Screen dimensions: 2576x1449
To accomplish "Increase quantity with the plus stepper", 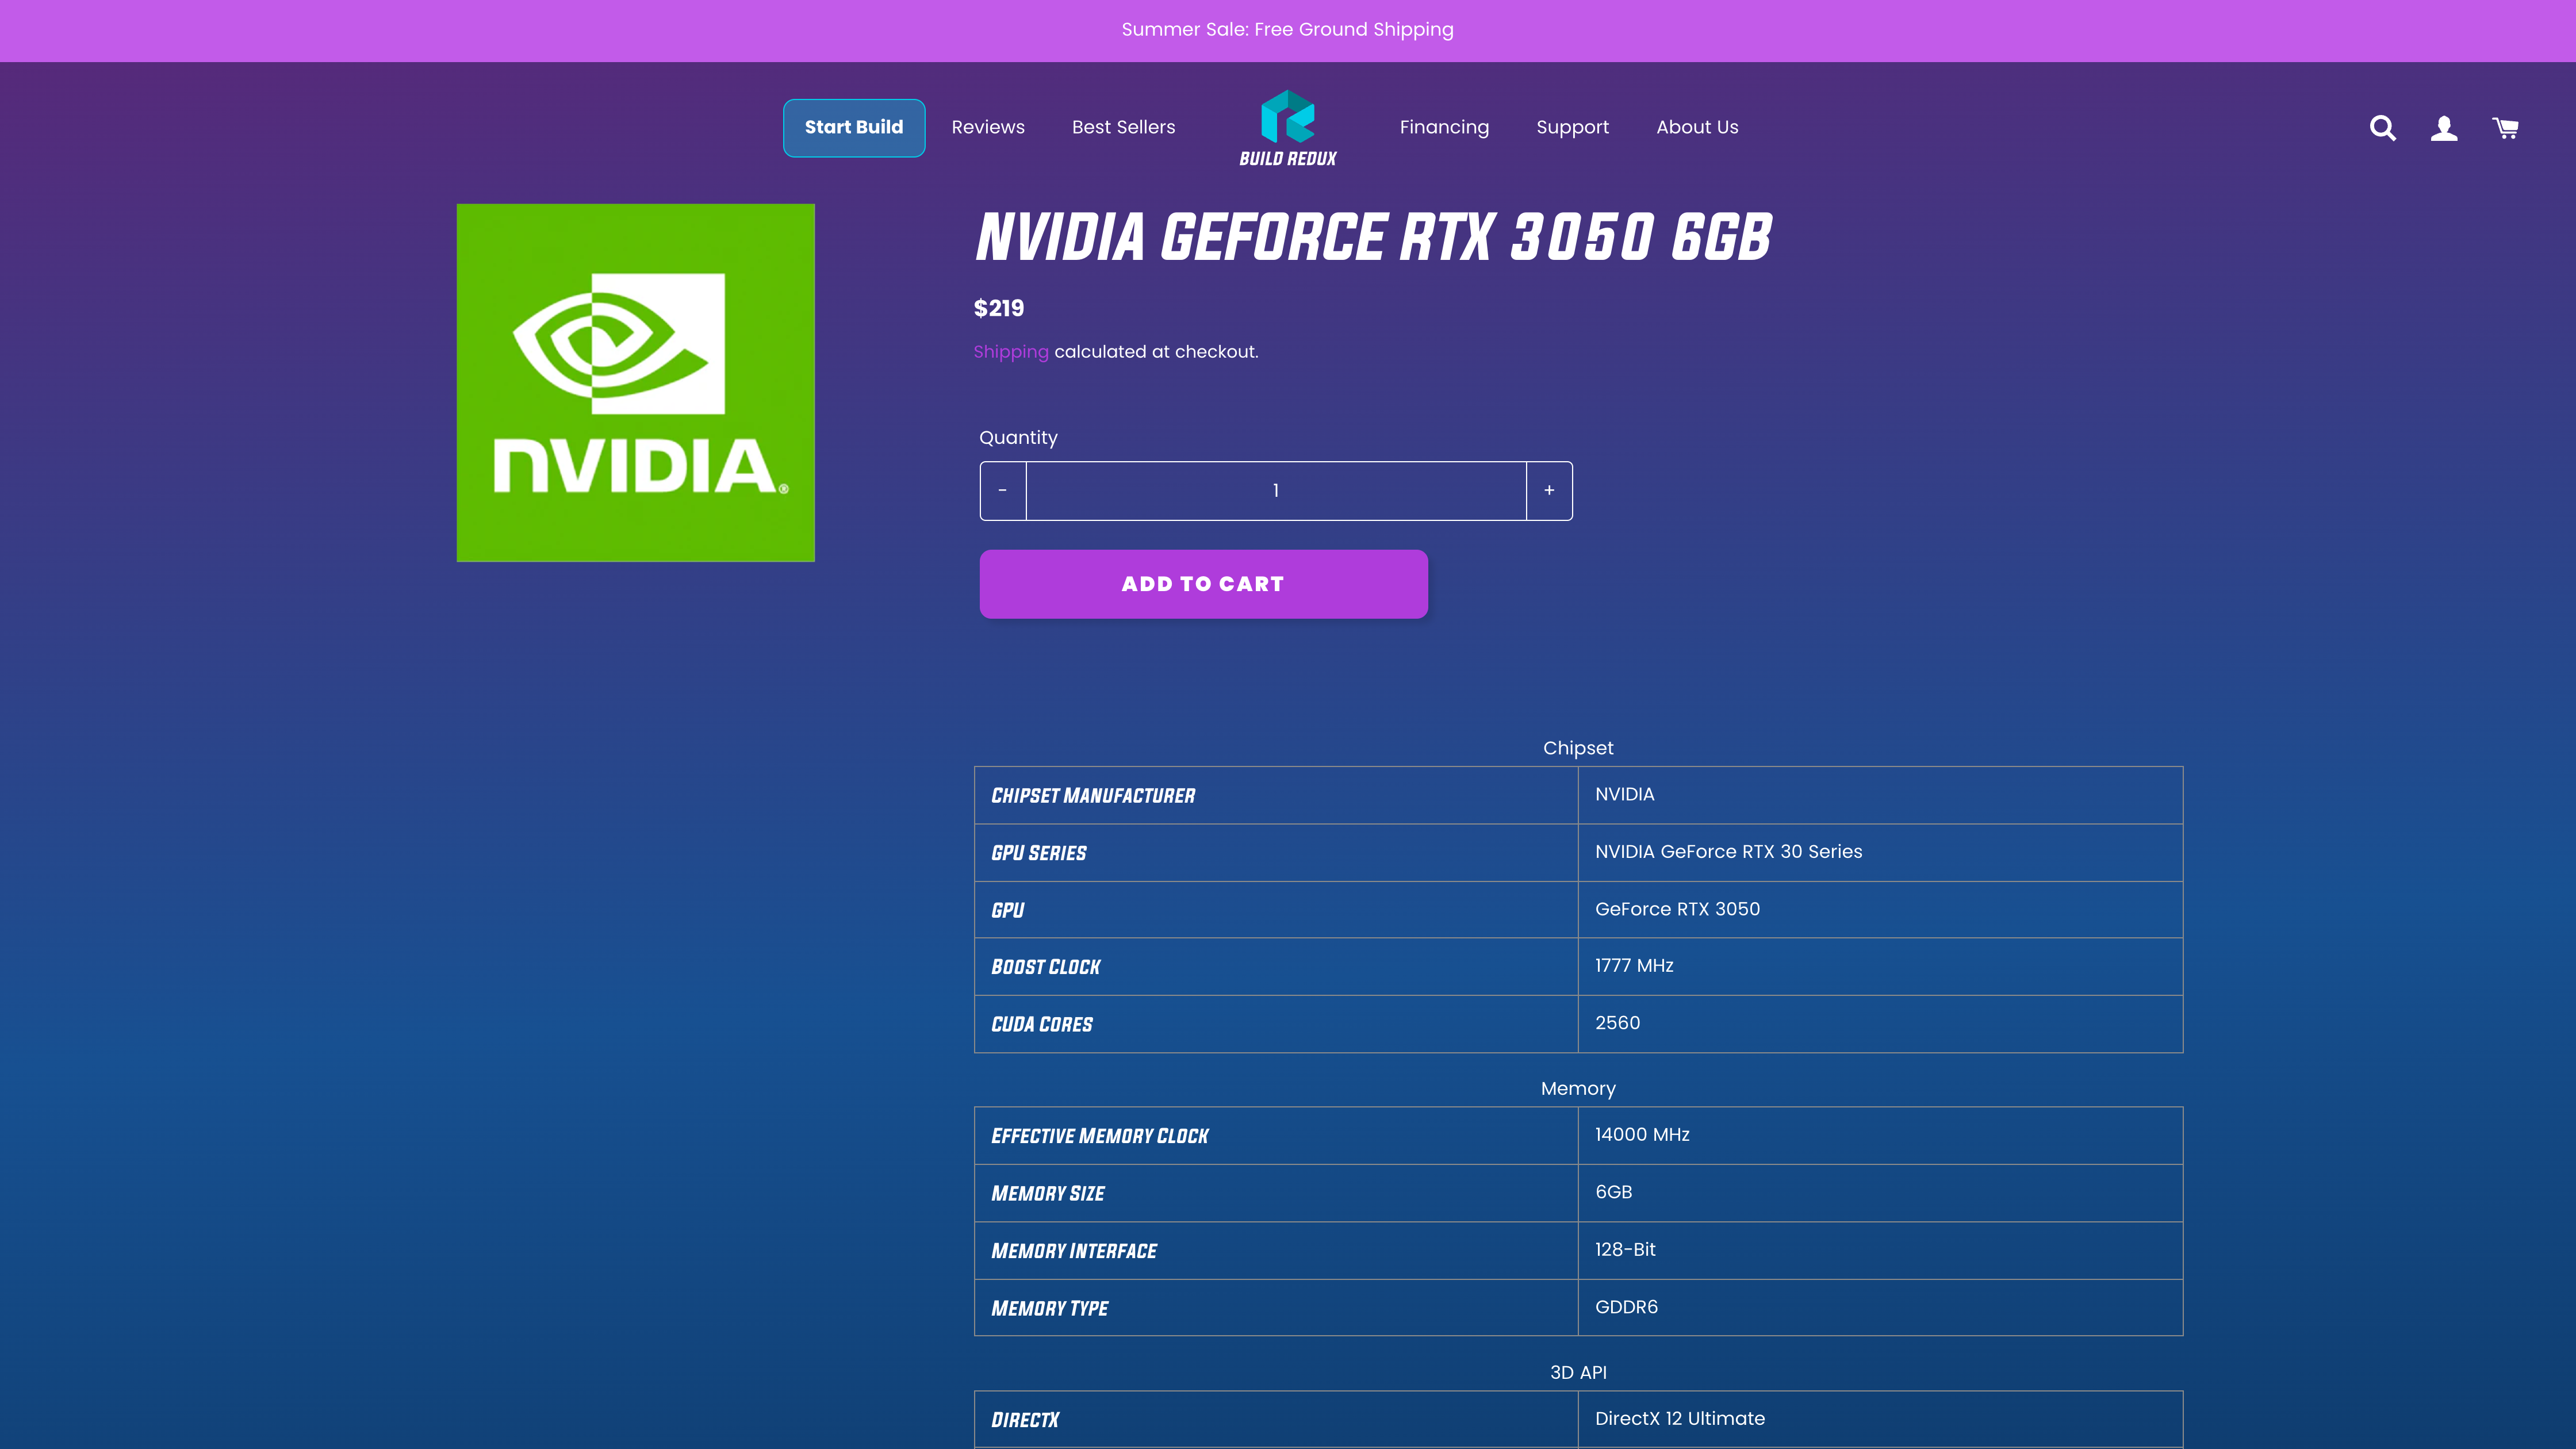I will [x=1549, y=490].
